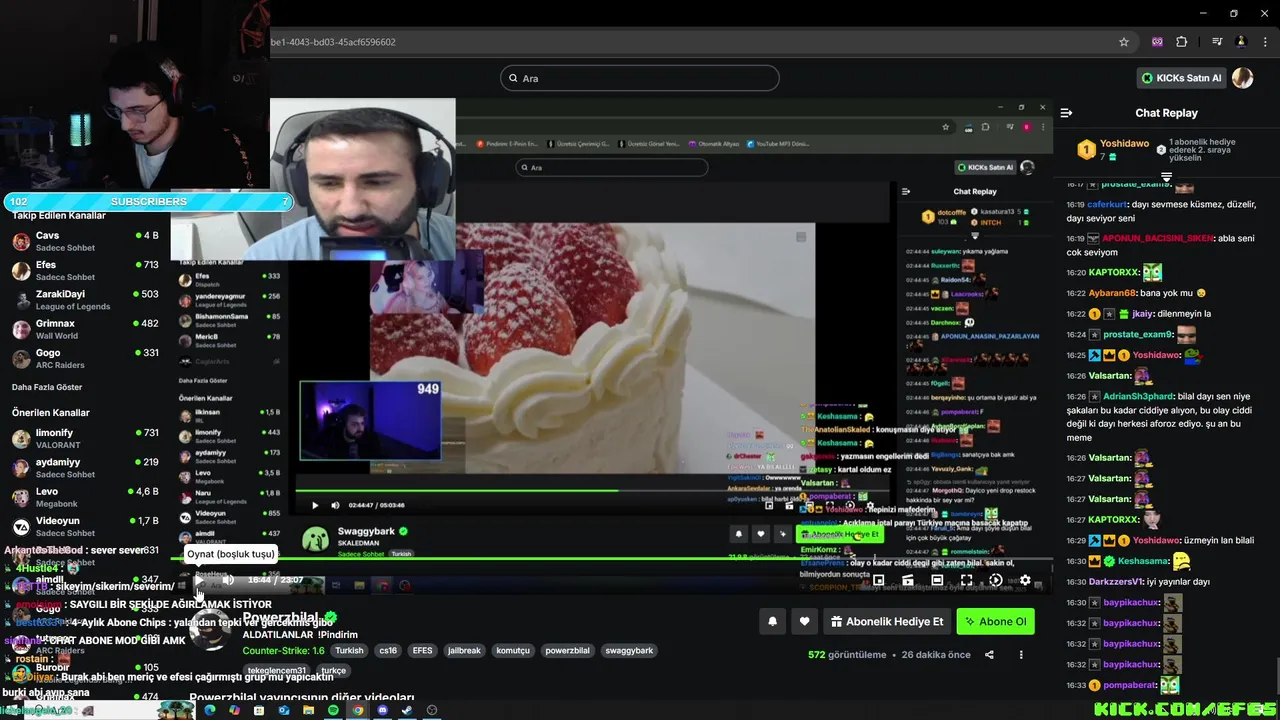The width and height of the screenshot is (1280, 720).
Task: Open aydamiyy recommended channel
Action: coord(85,468)
